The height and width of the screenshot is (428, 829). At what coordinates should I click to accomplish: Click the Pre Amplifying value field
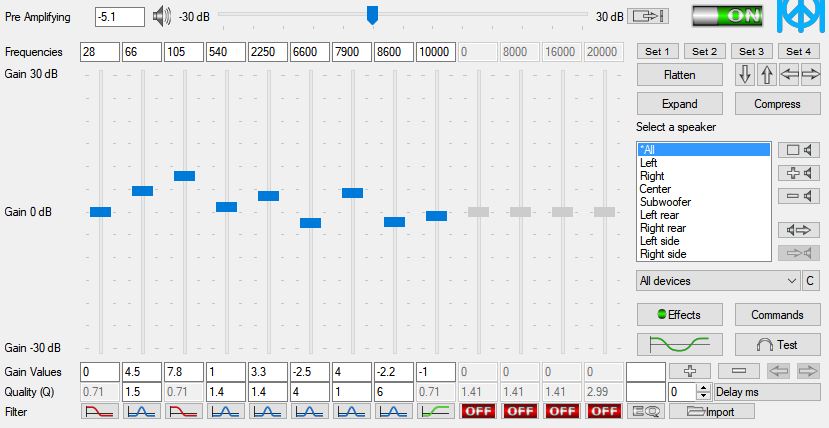(x=120, y=16)
